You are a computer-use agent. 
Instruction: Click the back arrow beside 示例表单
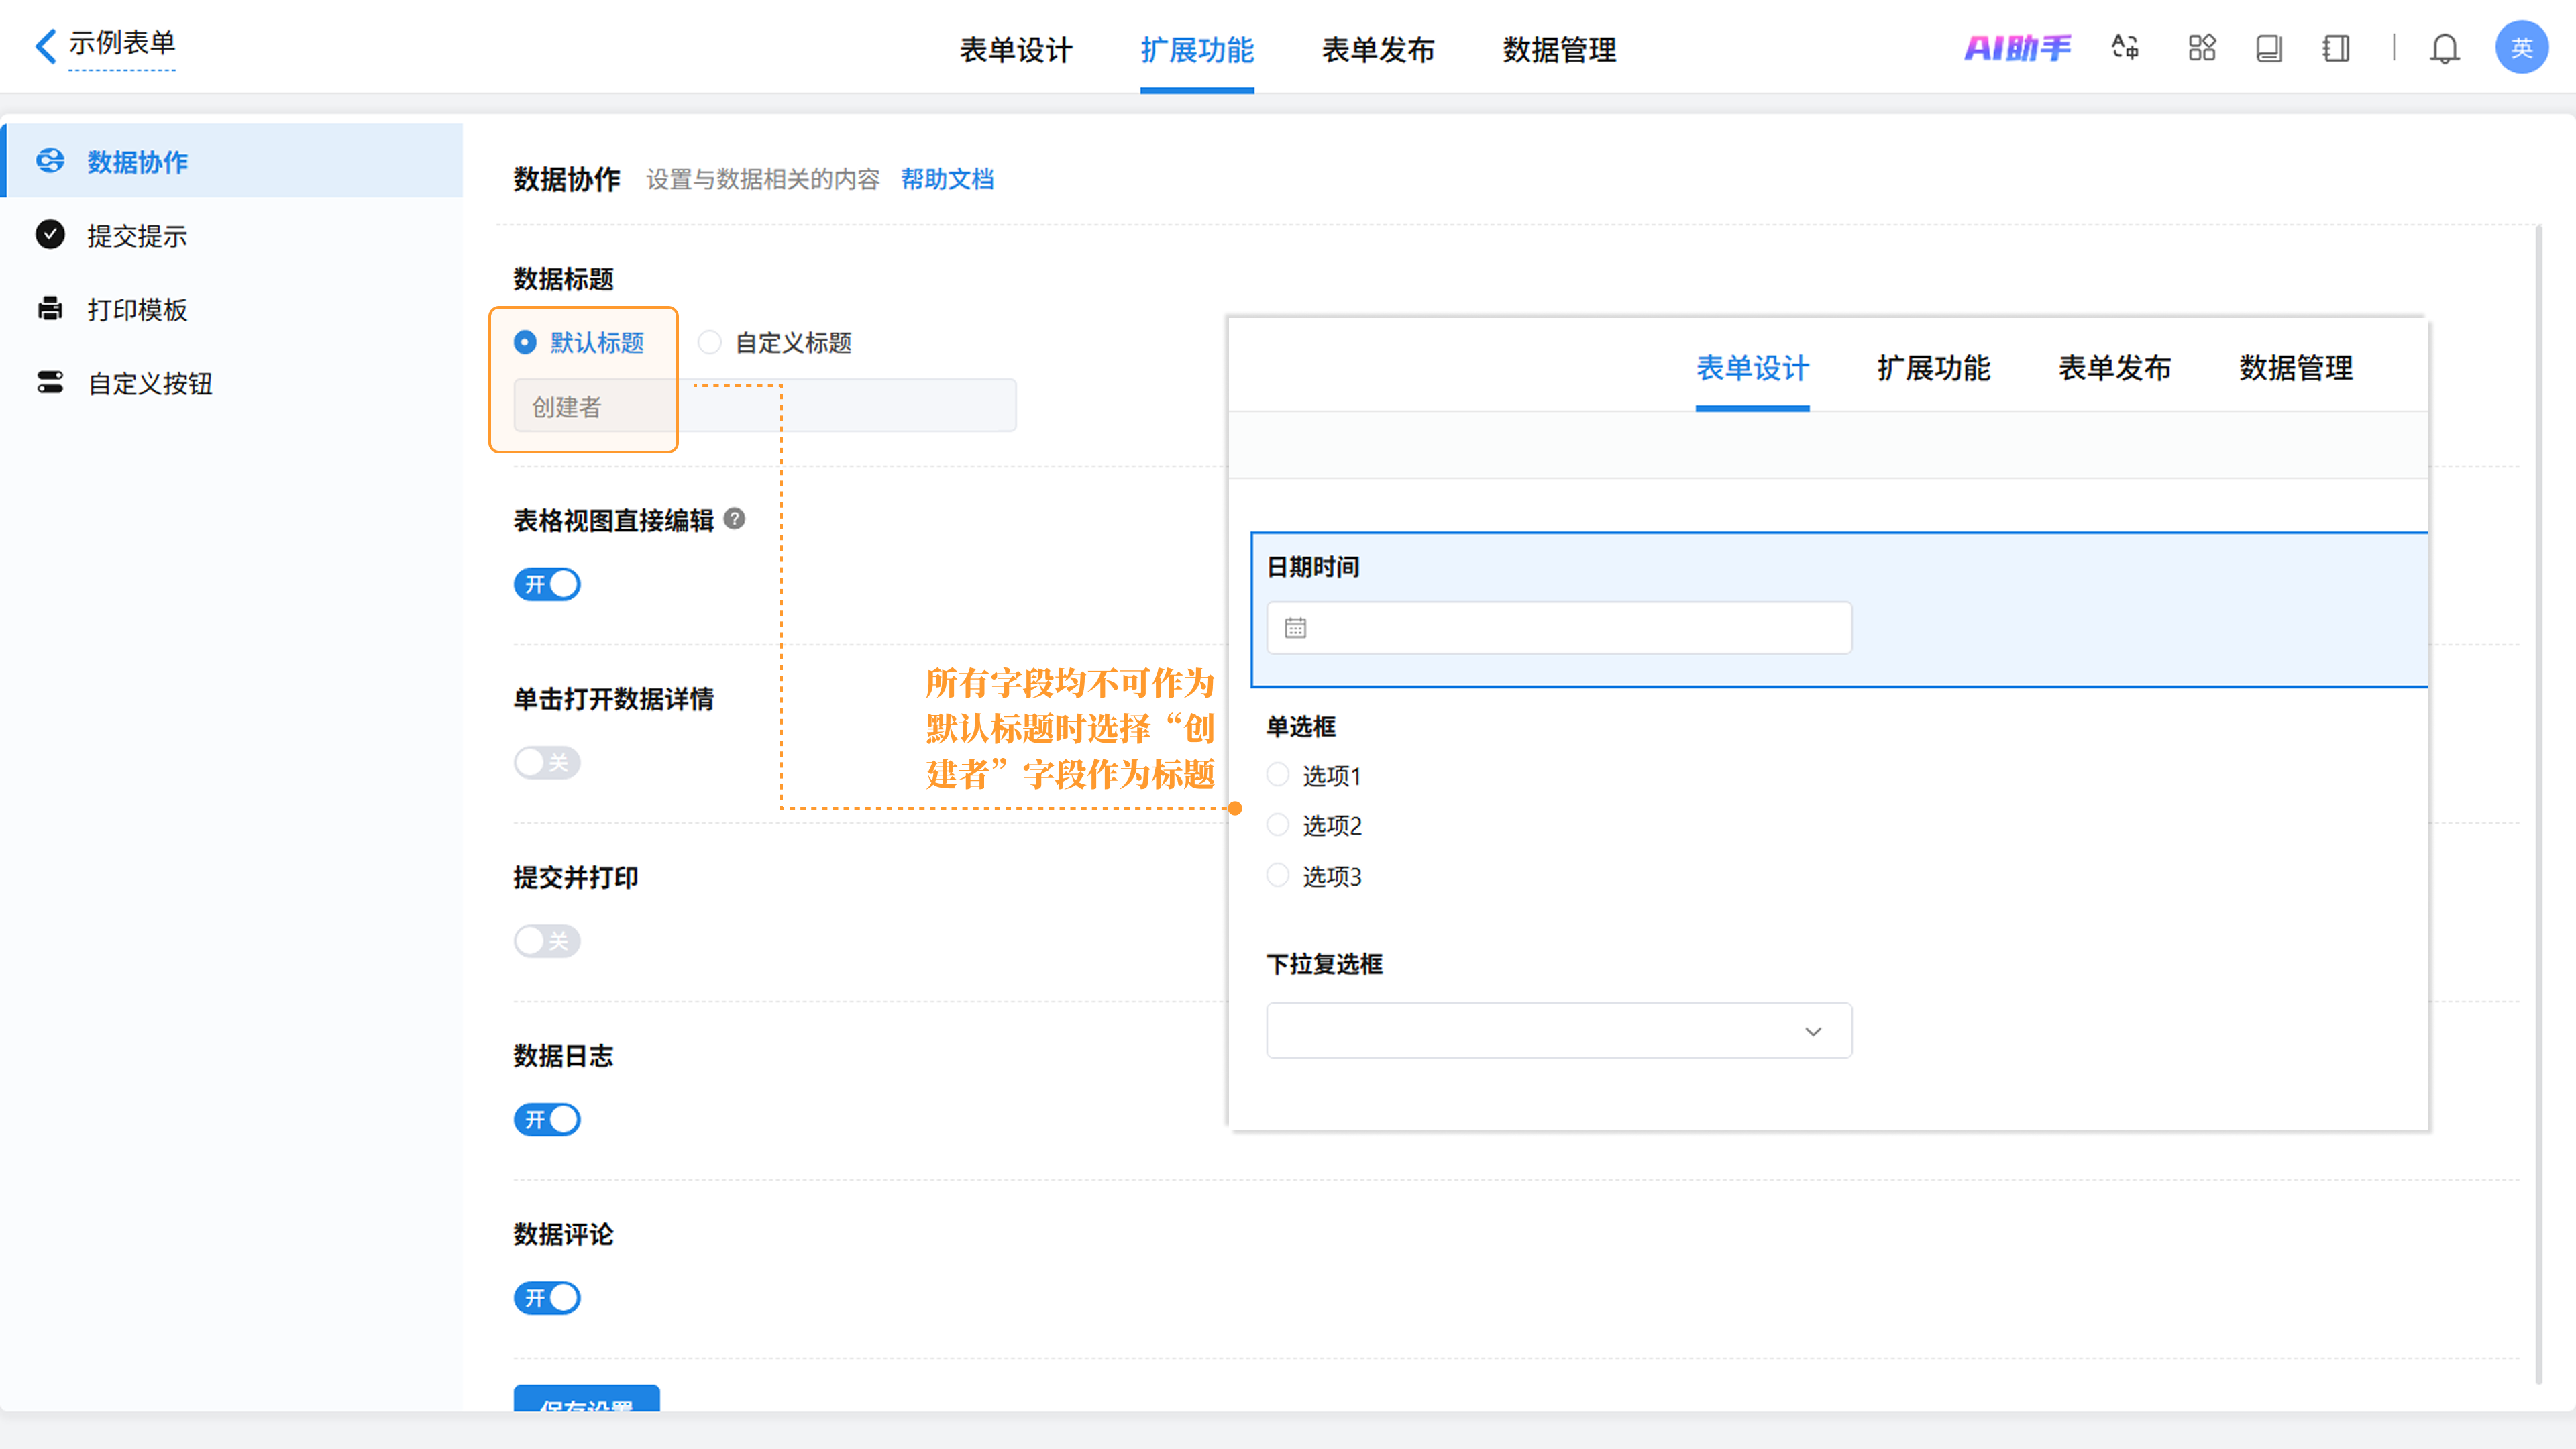tap(45, 46)
